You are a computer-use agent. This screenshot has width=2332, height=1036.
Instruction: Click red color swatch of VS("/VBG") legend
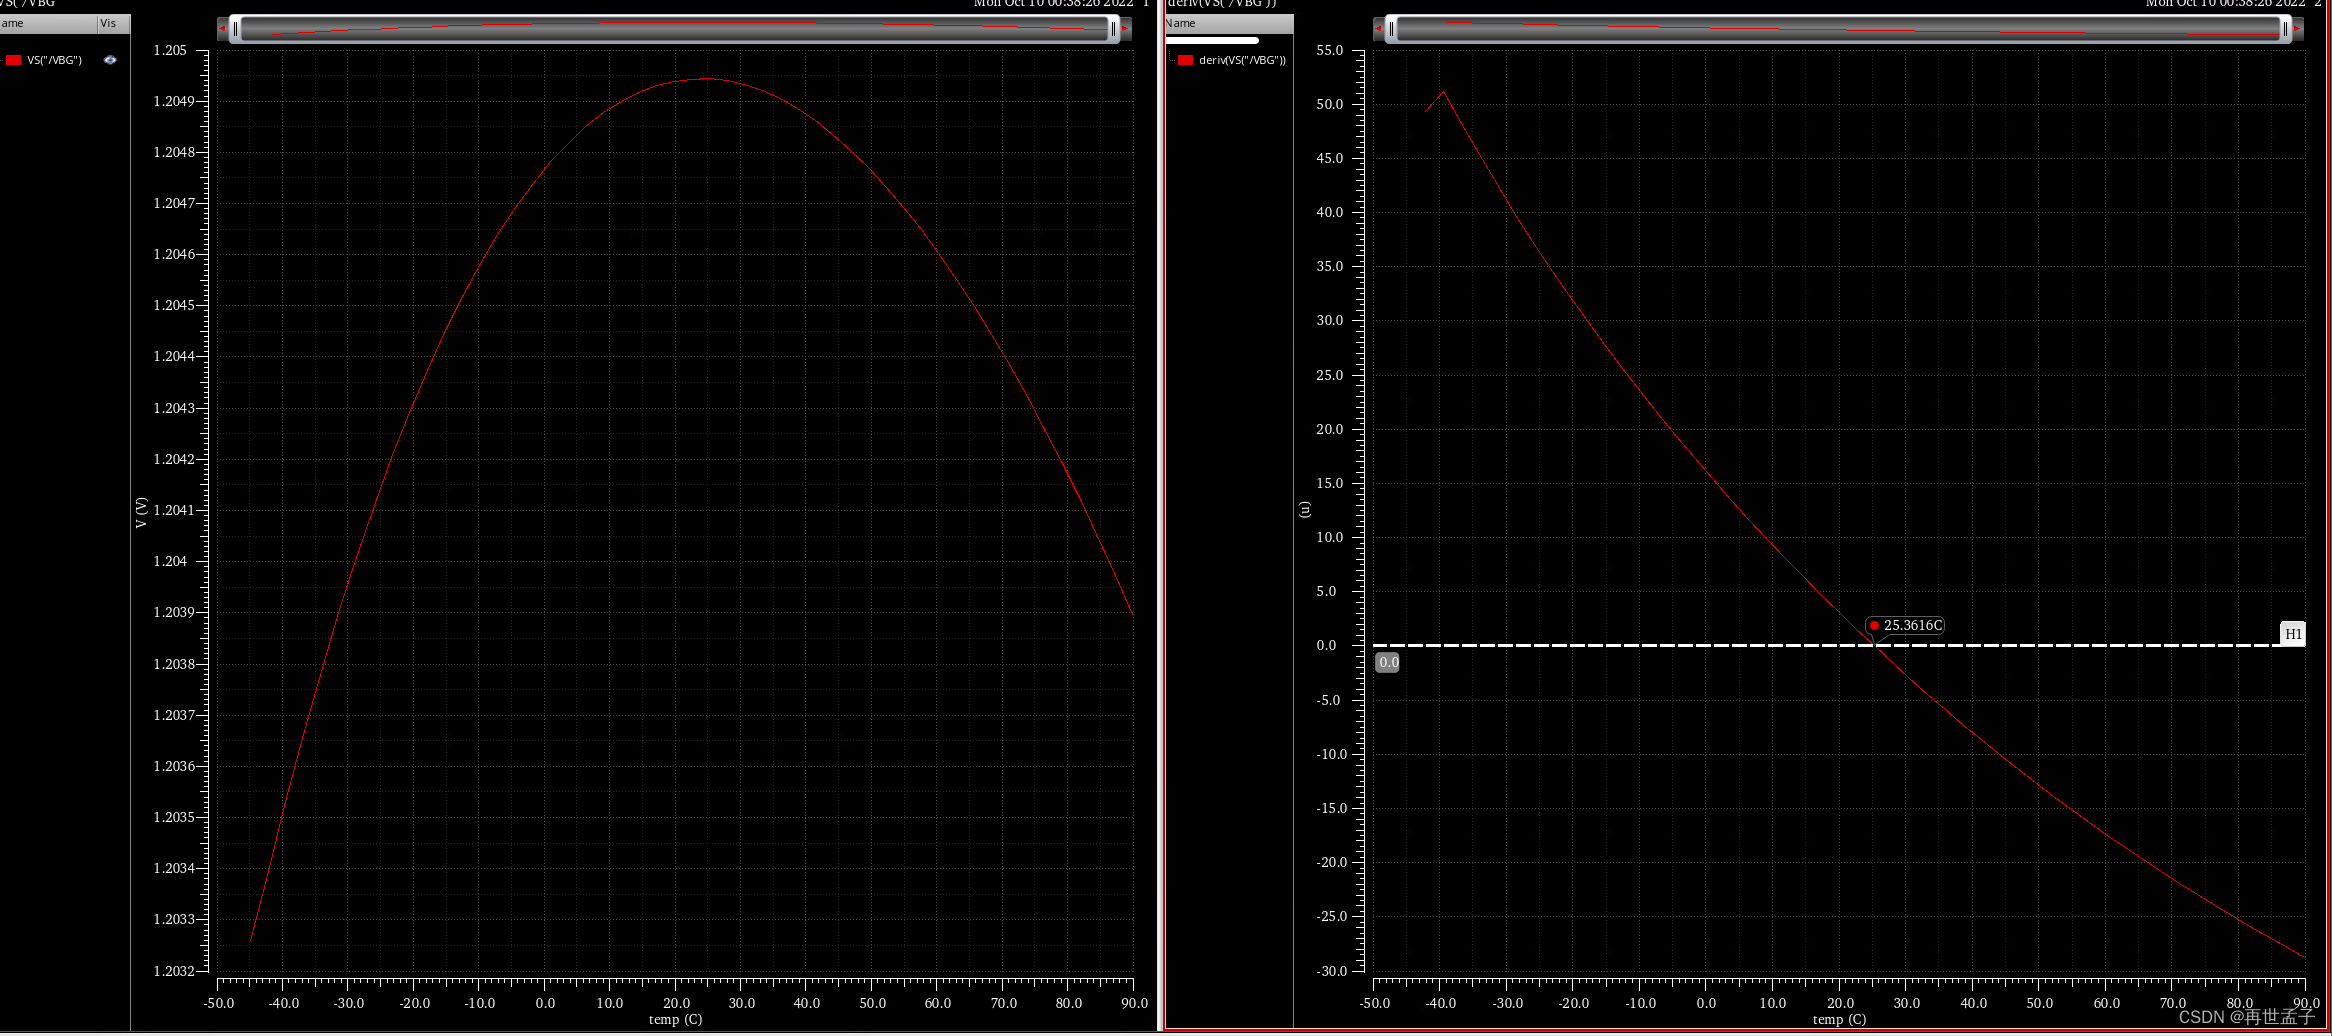coord(13,60)
